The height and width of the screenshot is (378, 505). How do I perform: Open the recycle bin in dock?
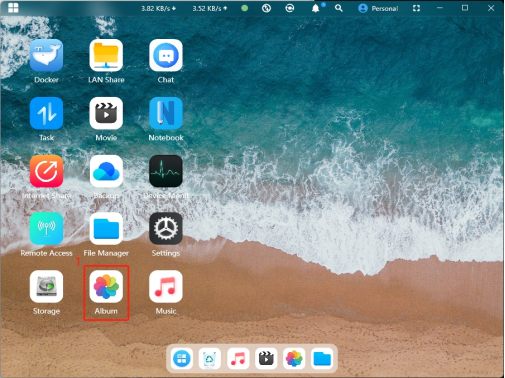210,359
